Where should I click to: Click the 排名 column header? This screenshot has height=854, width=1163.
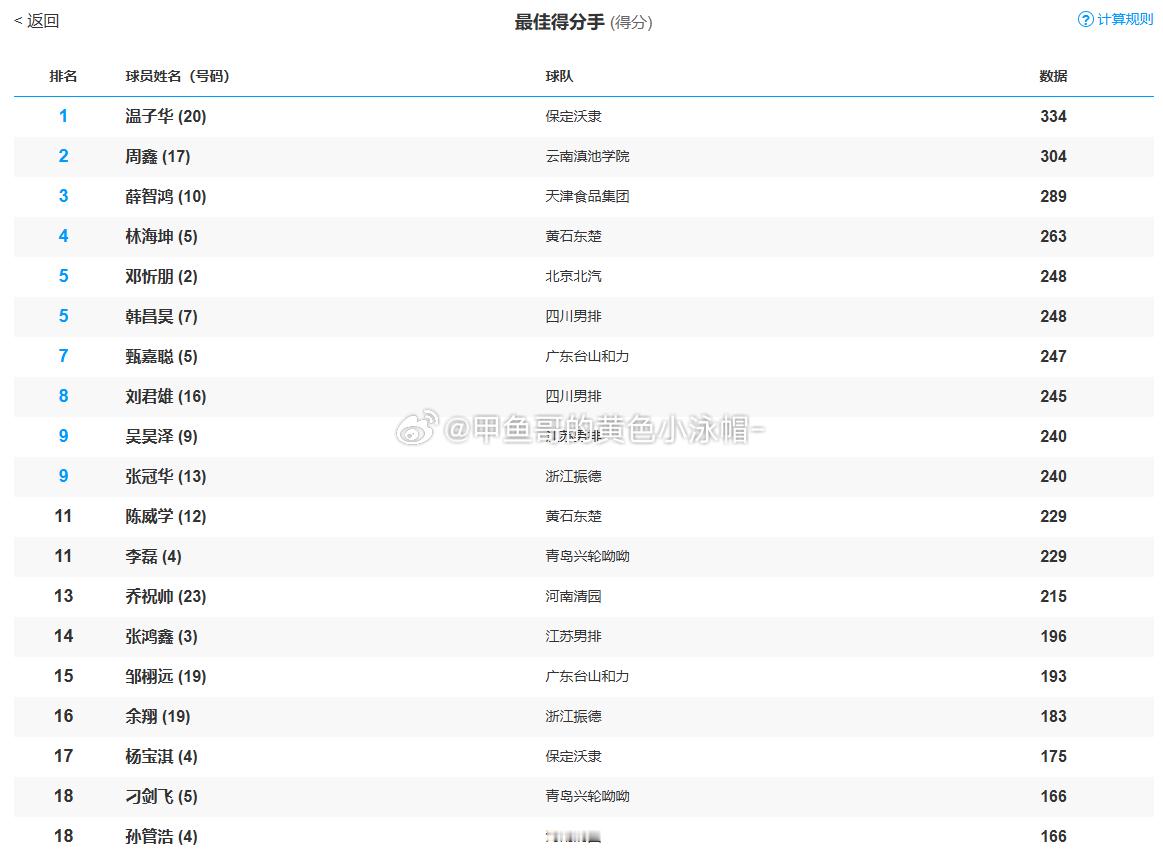(x=63, y=76)
